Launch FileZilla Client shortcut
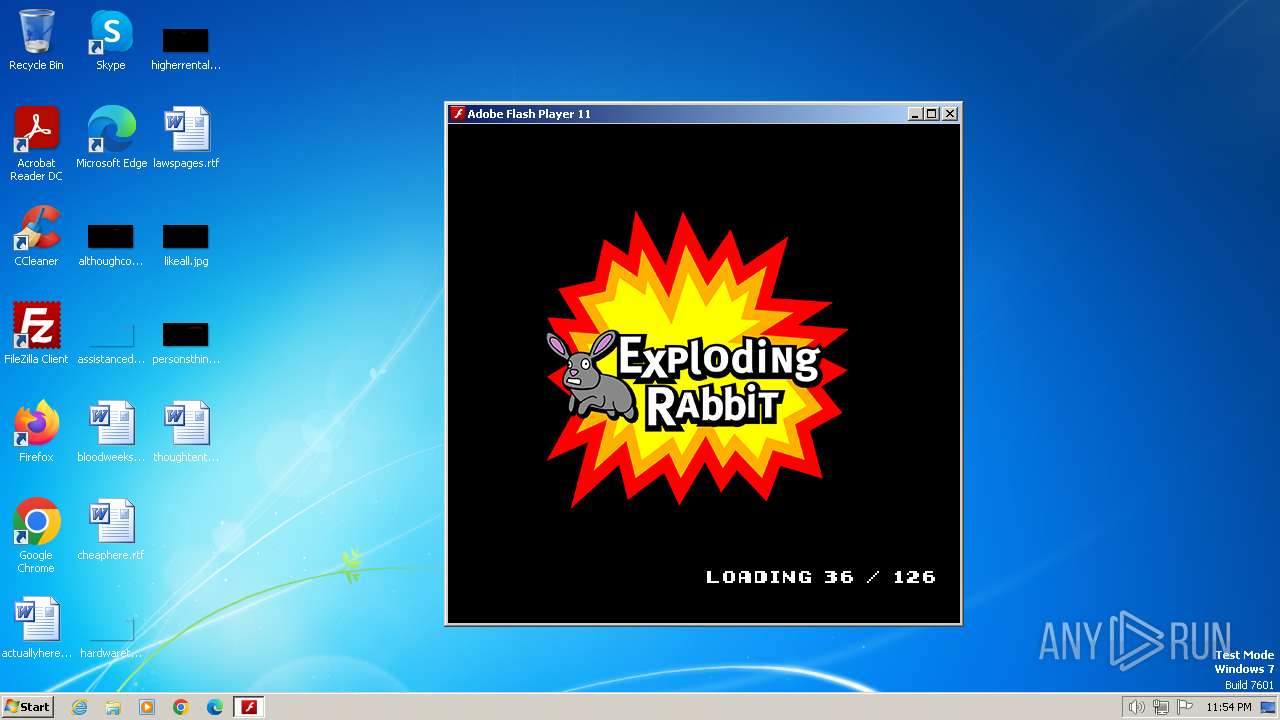Screen dimensions: 1280x720 tap(36, 333)
